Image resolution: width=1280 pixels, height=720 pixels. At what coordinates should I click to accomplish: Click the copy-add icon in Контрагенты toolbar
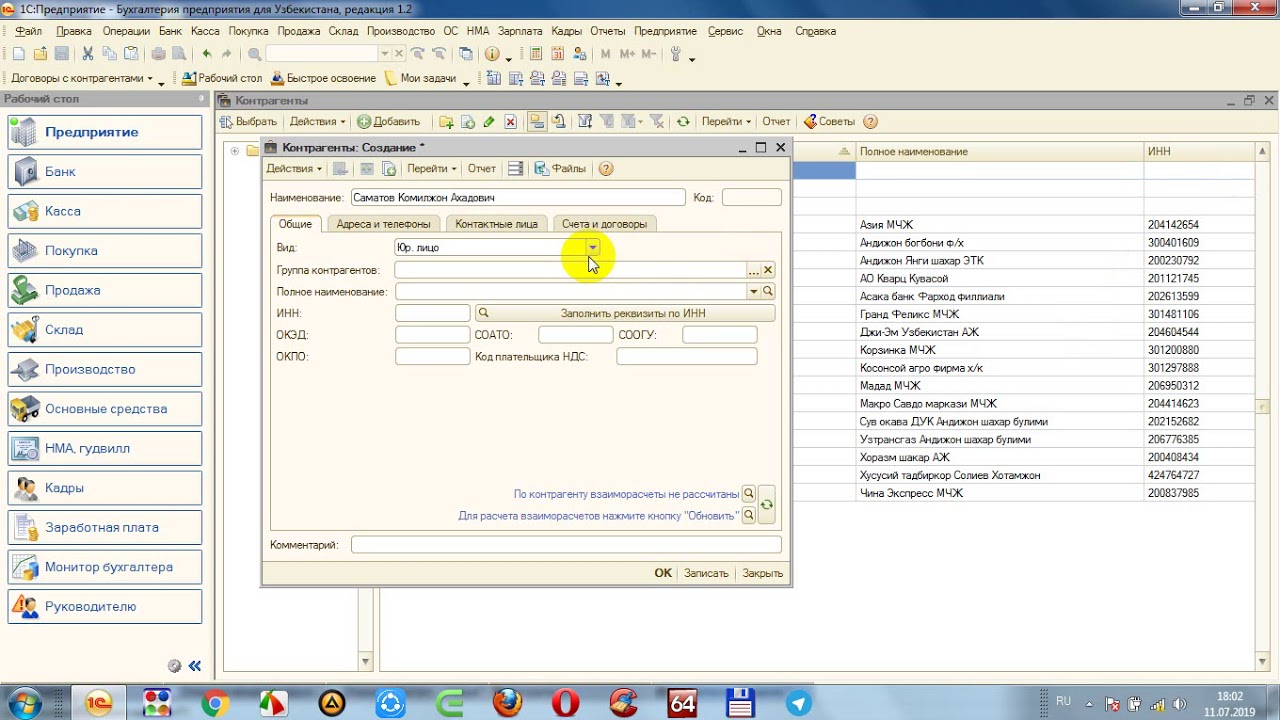coord(467,122)
